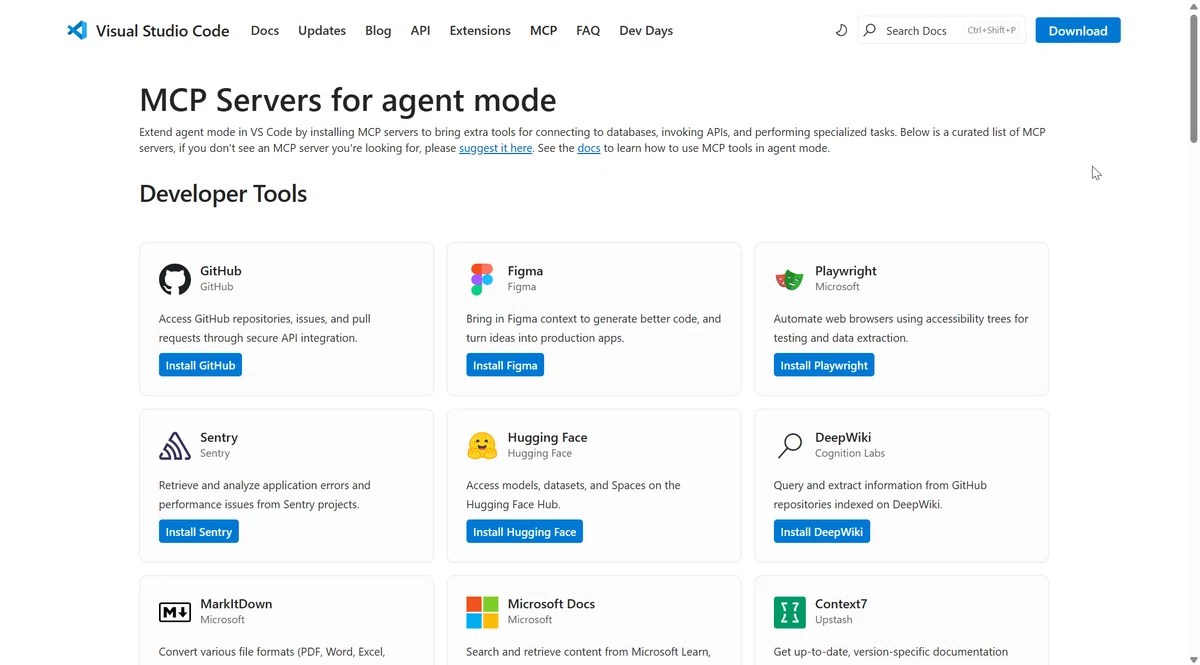This screenshot has height=665, width=1200.
Task: Click the Download button
Action: click(1078, 30)
